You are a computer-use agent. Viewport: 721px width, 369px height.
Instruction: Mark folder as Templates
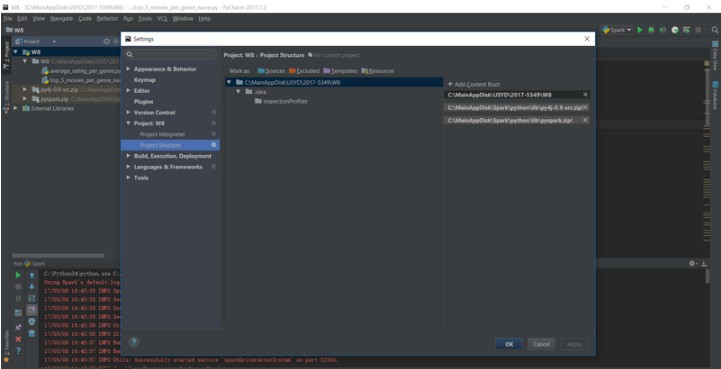click(340, 71)
